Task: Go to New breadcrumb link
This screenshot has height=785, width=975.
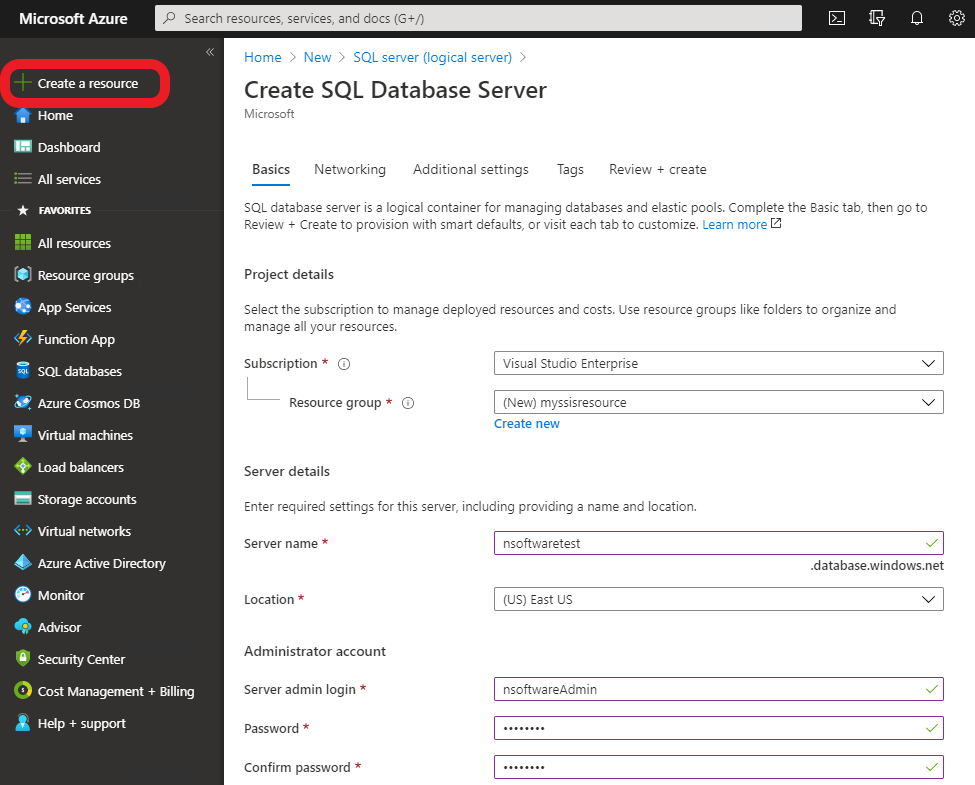Action: click(317, 57)
